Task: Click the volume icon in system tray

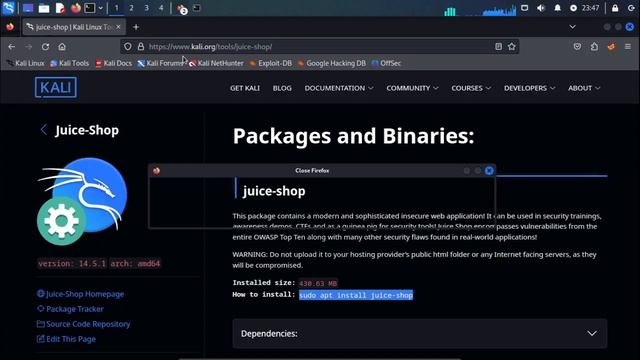Action: (x=541, y=8)
